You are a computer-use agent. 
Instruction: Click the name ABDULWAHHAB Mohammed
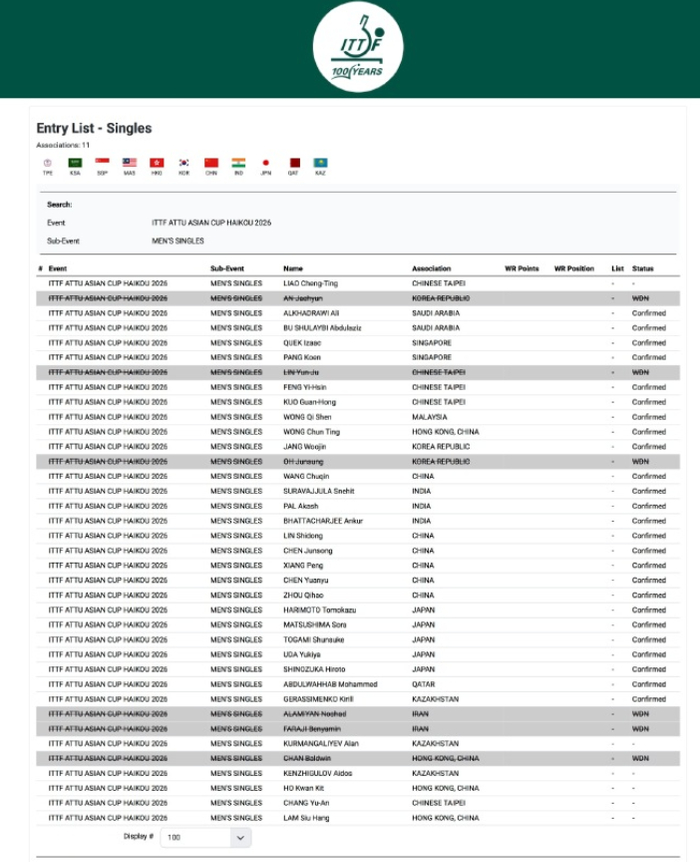point(330,684)
